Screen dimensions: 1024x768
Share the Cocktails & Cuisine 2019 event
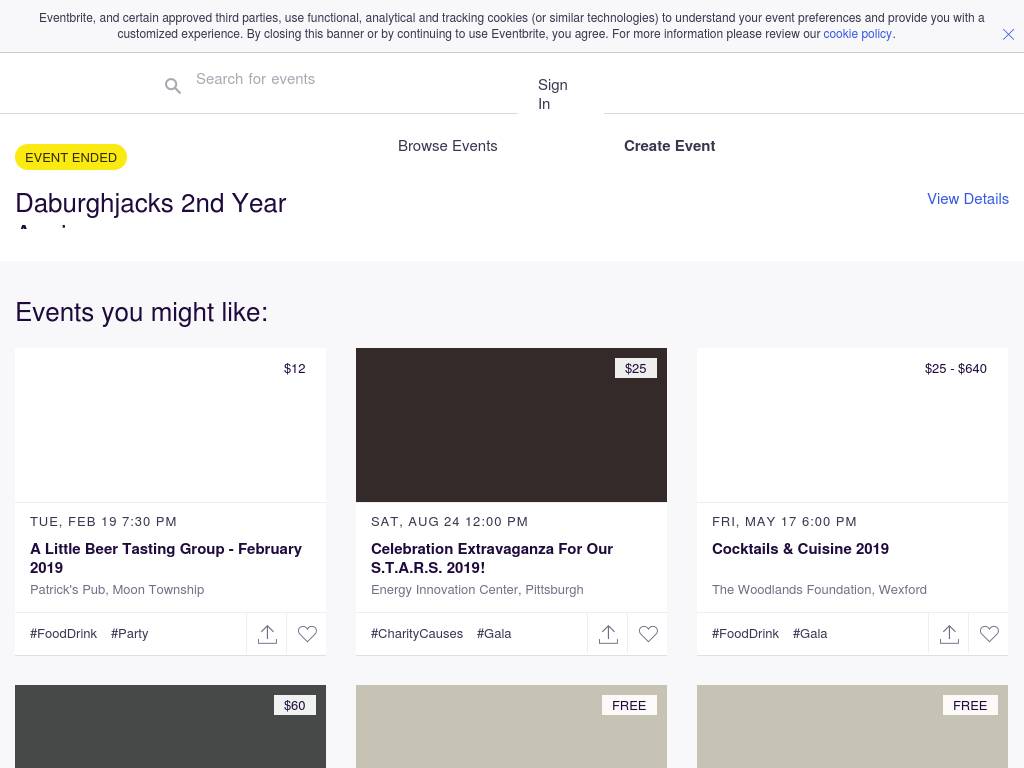[x=949, y=634]
